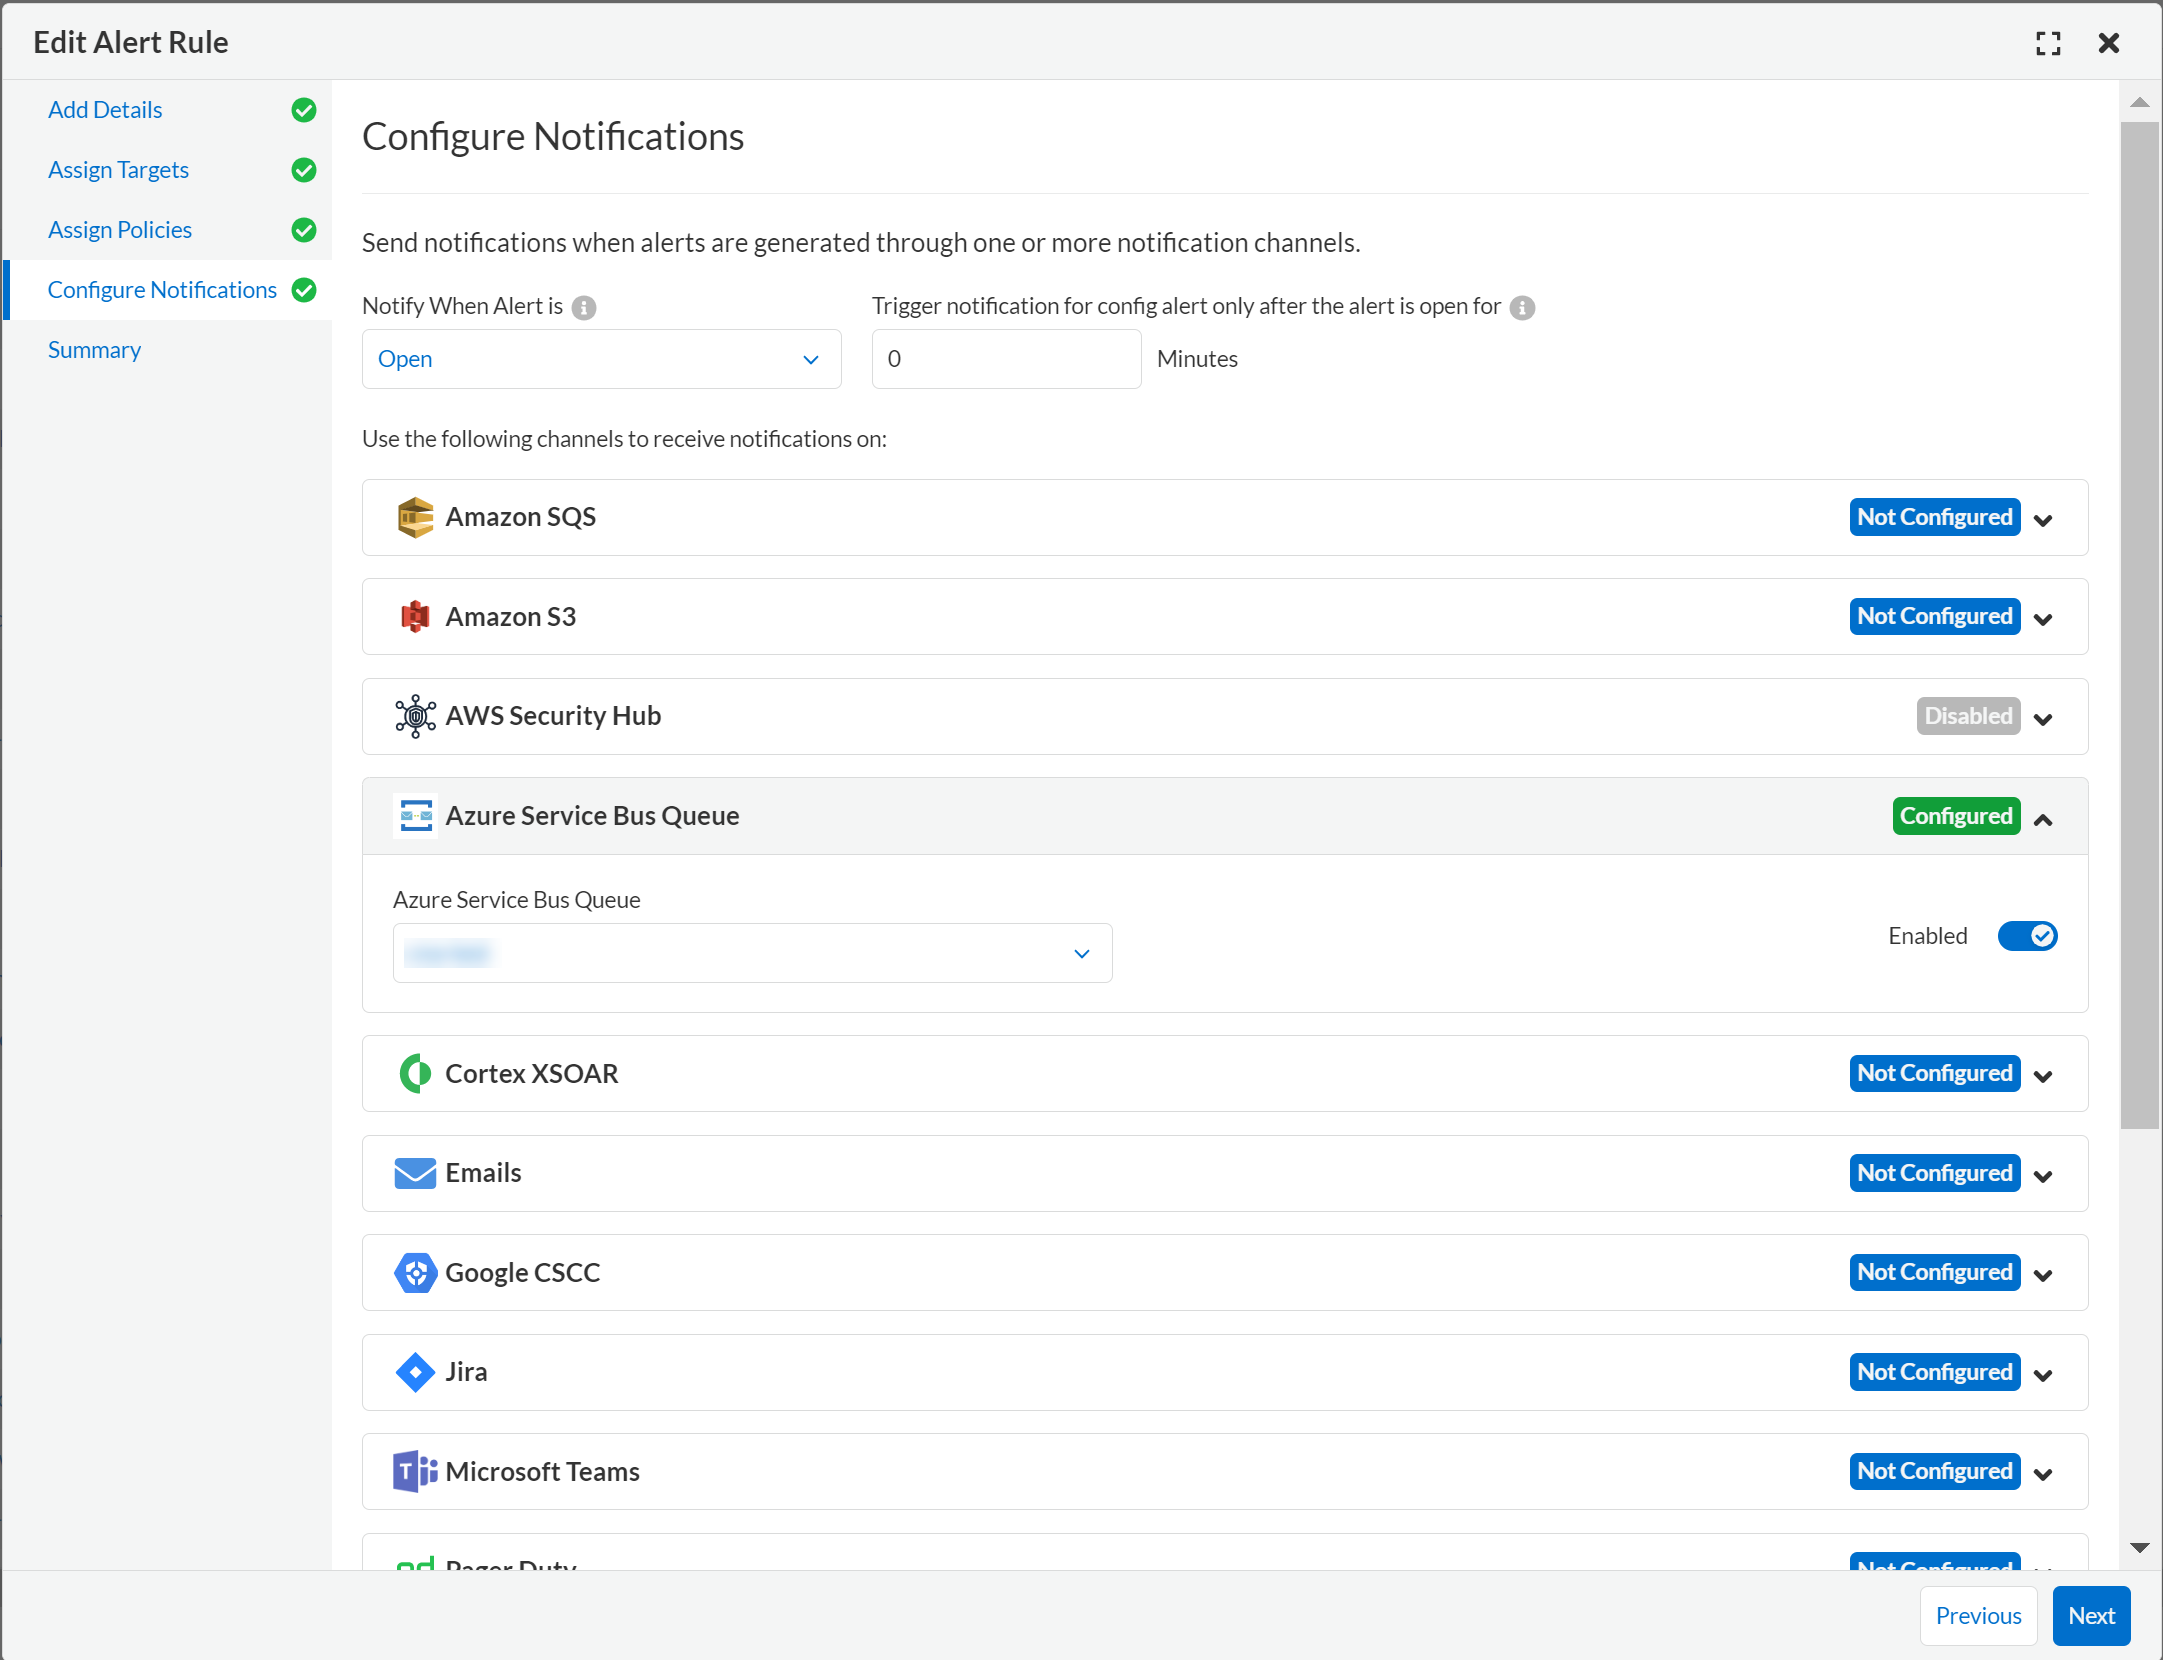
Task: Click the Jira diamond icon
Action: tap(415, 1372)
